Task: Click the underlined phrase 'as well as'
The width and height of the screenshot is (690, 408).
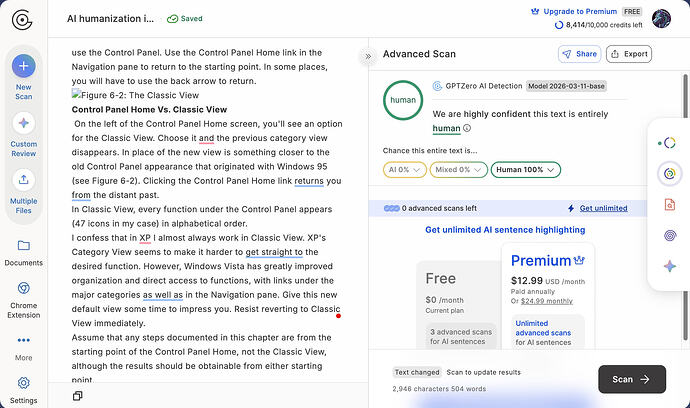Action: pos(163,295)
